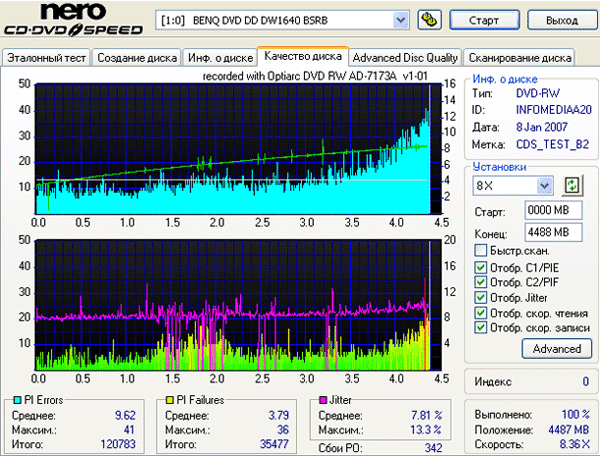Open the Advanced Disc Quality tab
This screenshot has height=456, width=600.
406,57
